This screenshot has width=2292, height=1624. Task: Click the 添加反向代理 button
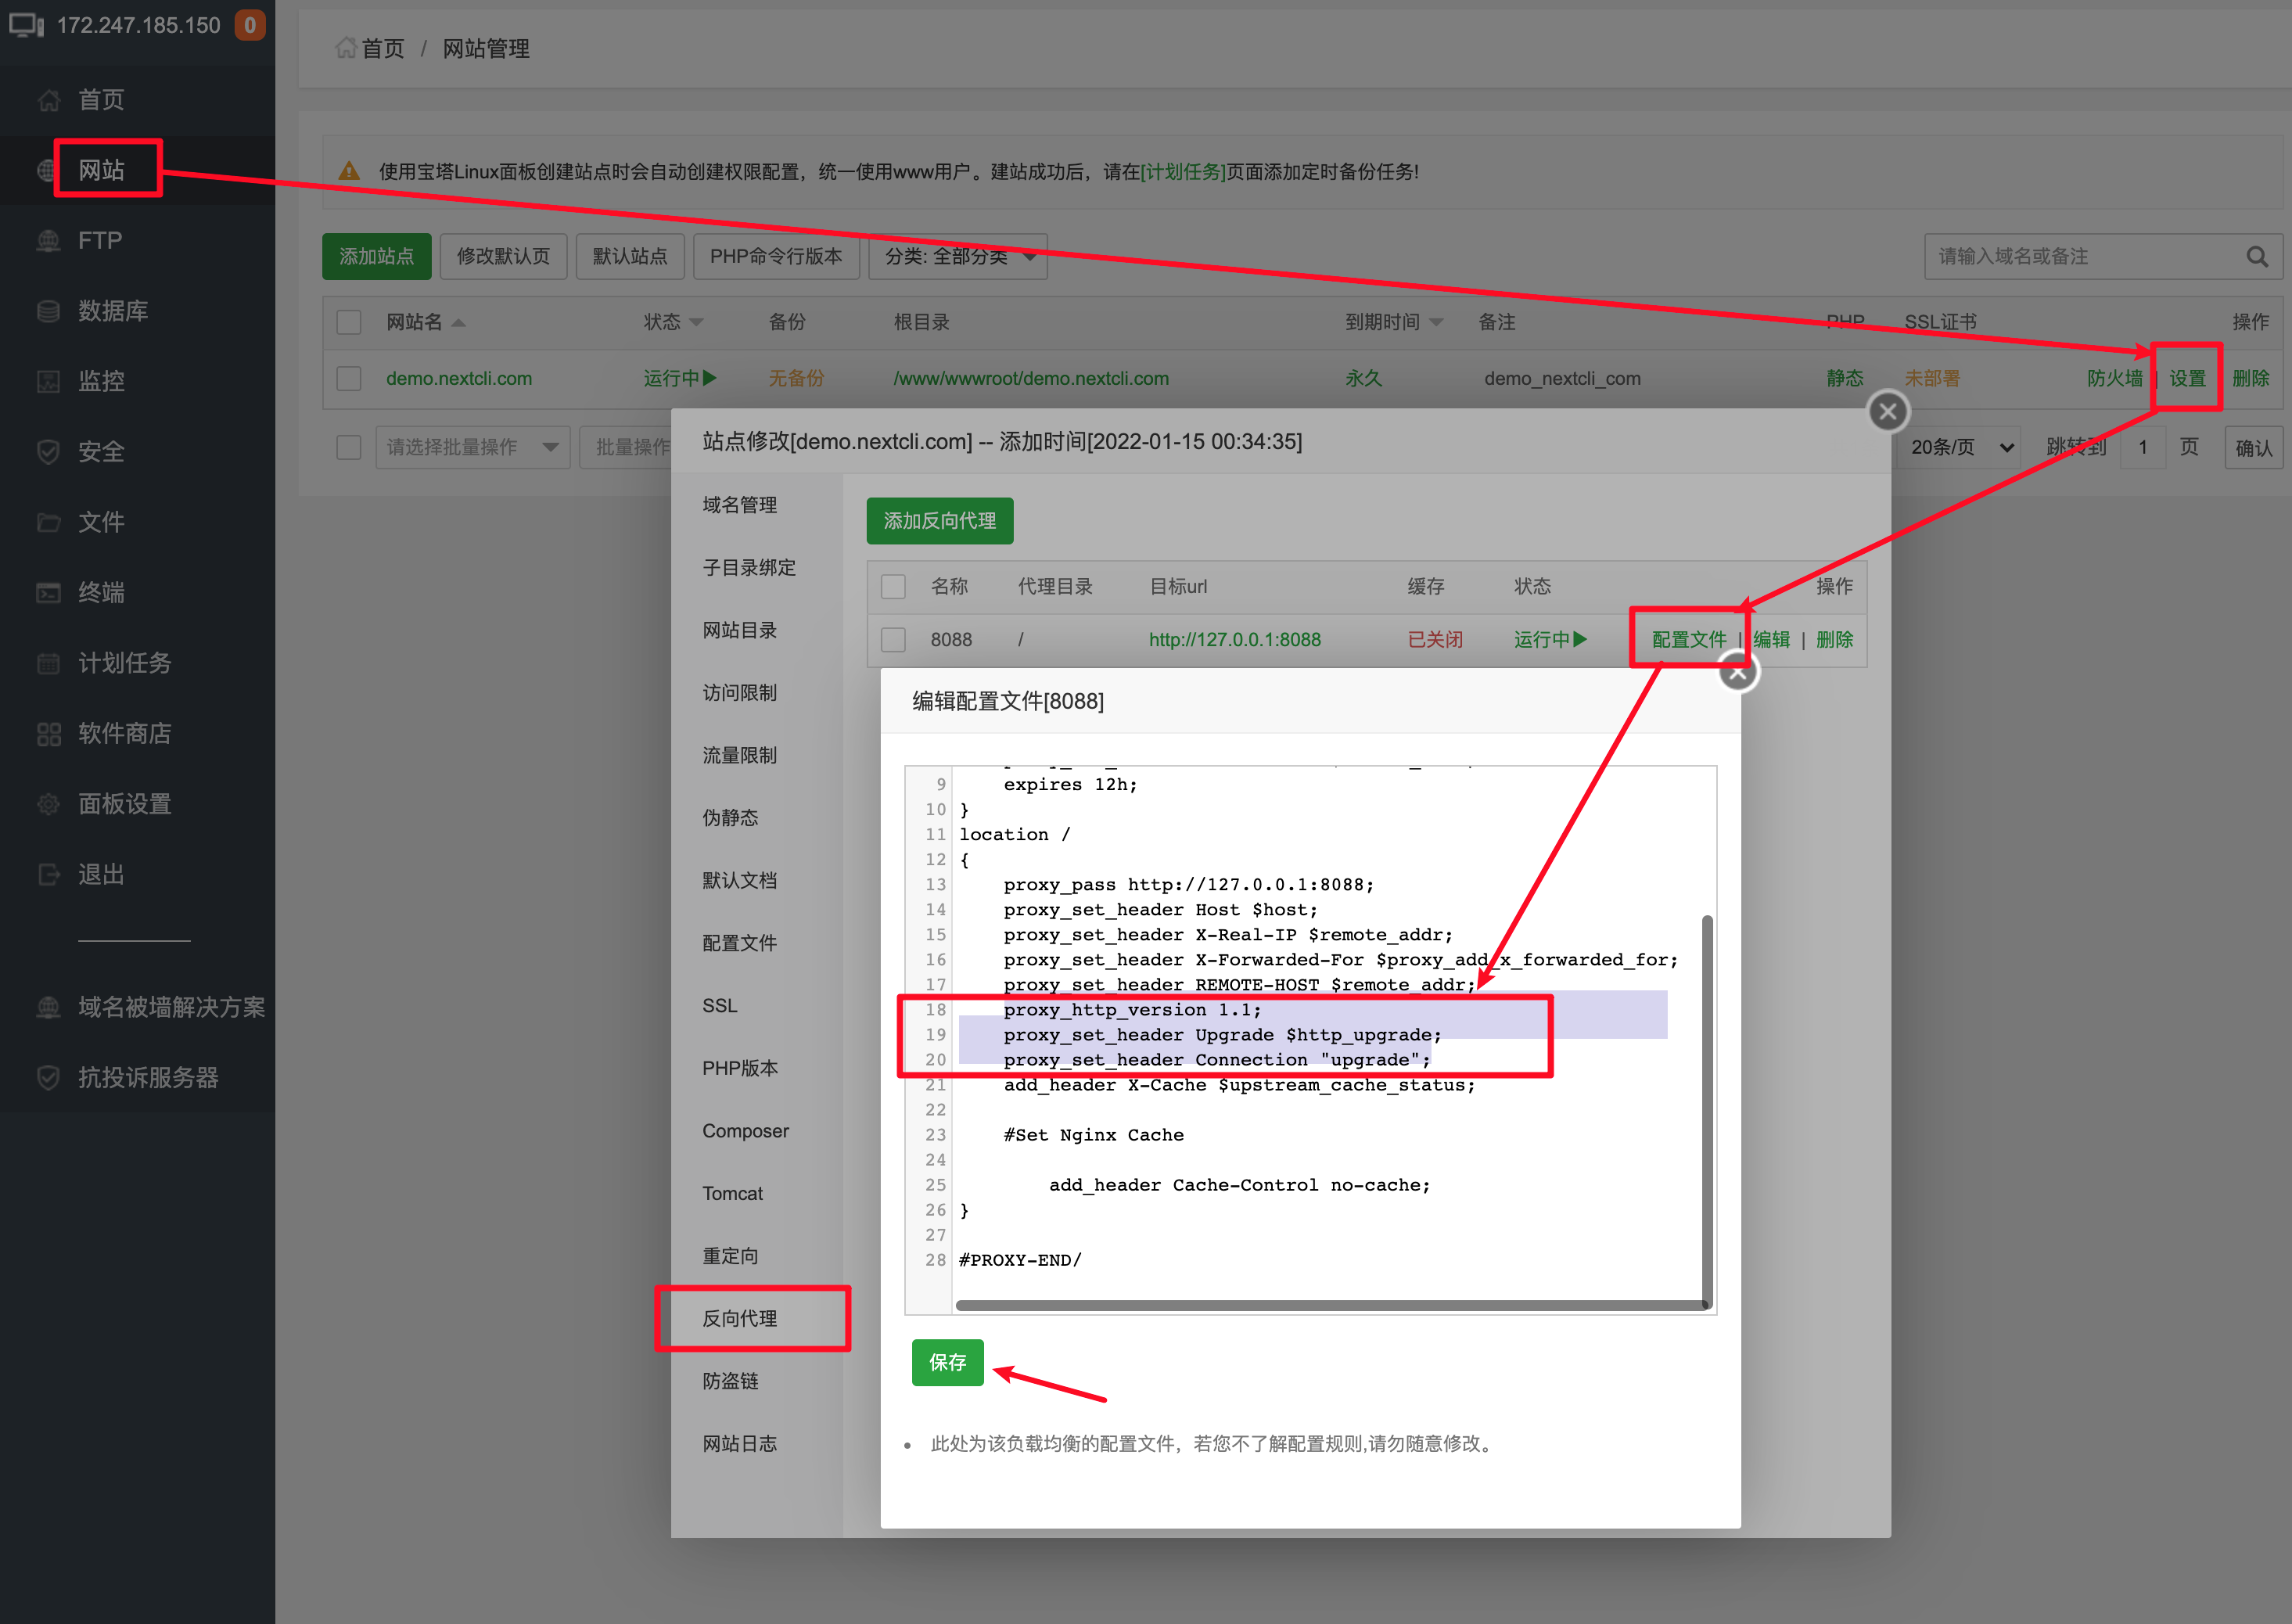point(939,521)
